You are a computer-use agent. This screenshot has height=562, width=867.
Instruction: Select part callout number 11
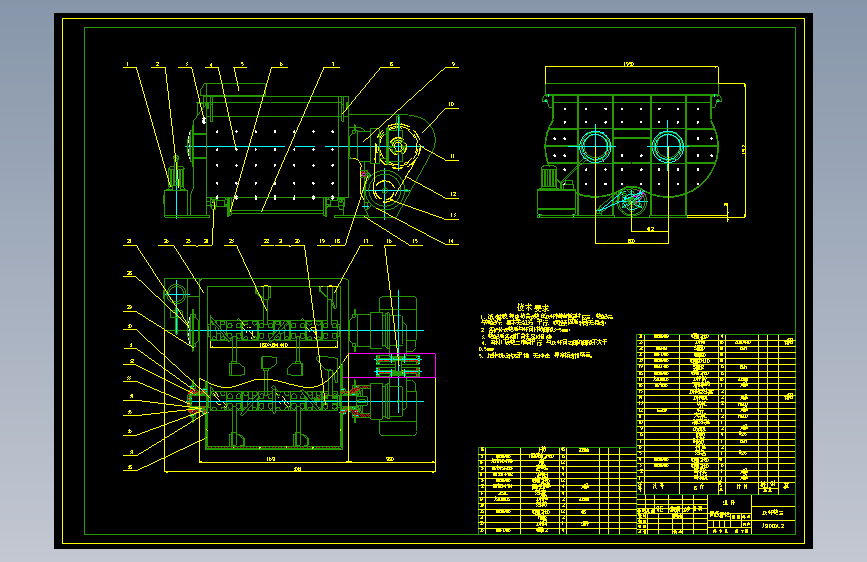[x=452, y=157]
